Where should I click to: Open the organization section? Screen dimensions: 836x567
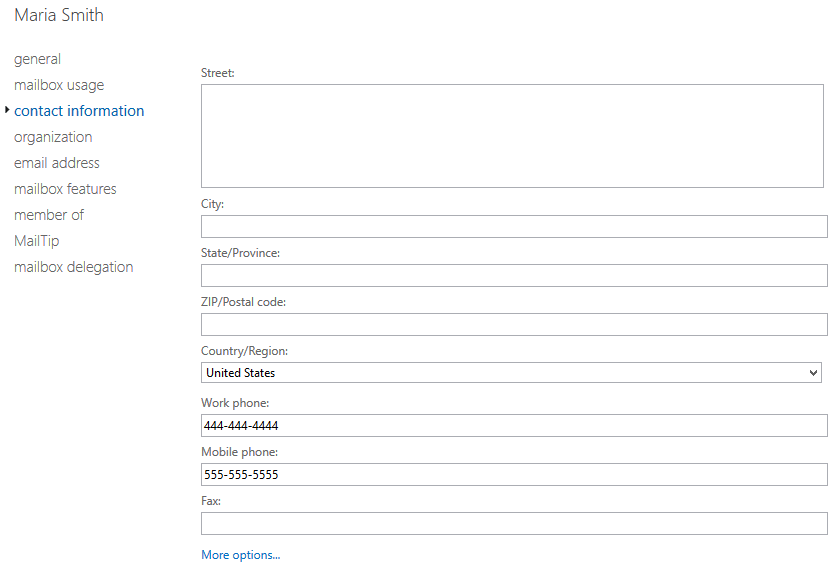point(53,137)
